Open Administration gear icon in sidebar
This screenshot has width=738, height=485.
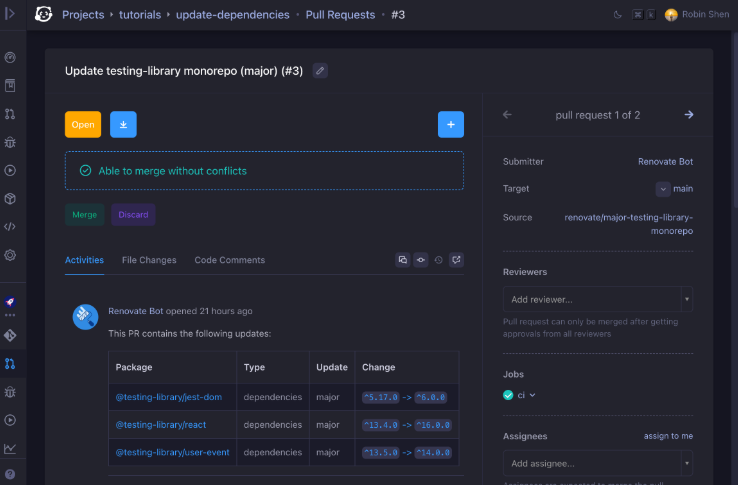[10, 255]
